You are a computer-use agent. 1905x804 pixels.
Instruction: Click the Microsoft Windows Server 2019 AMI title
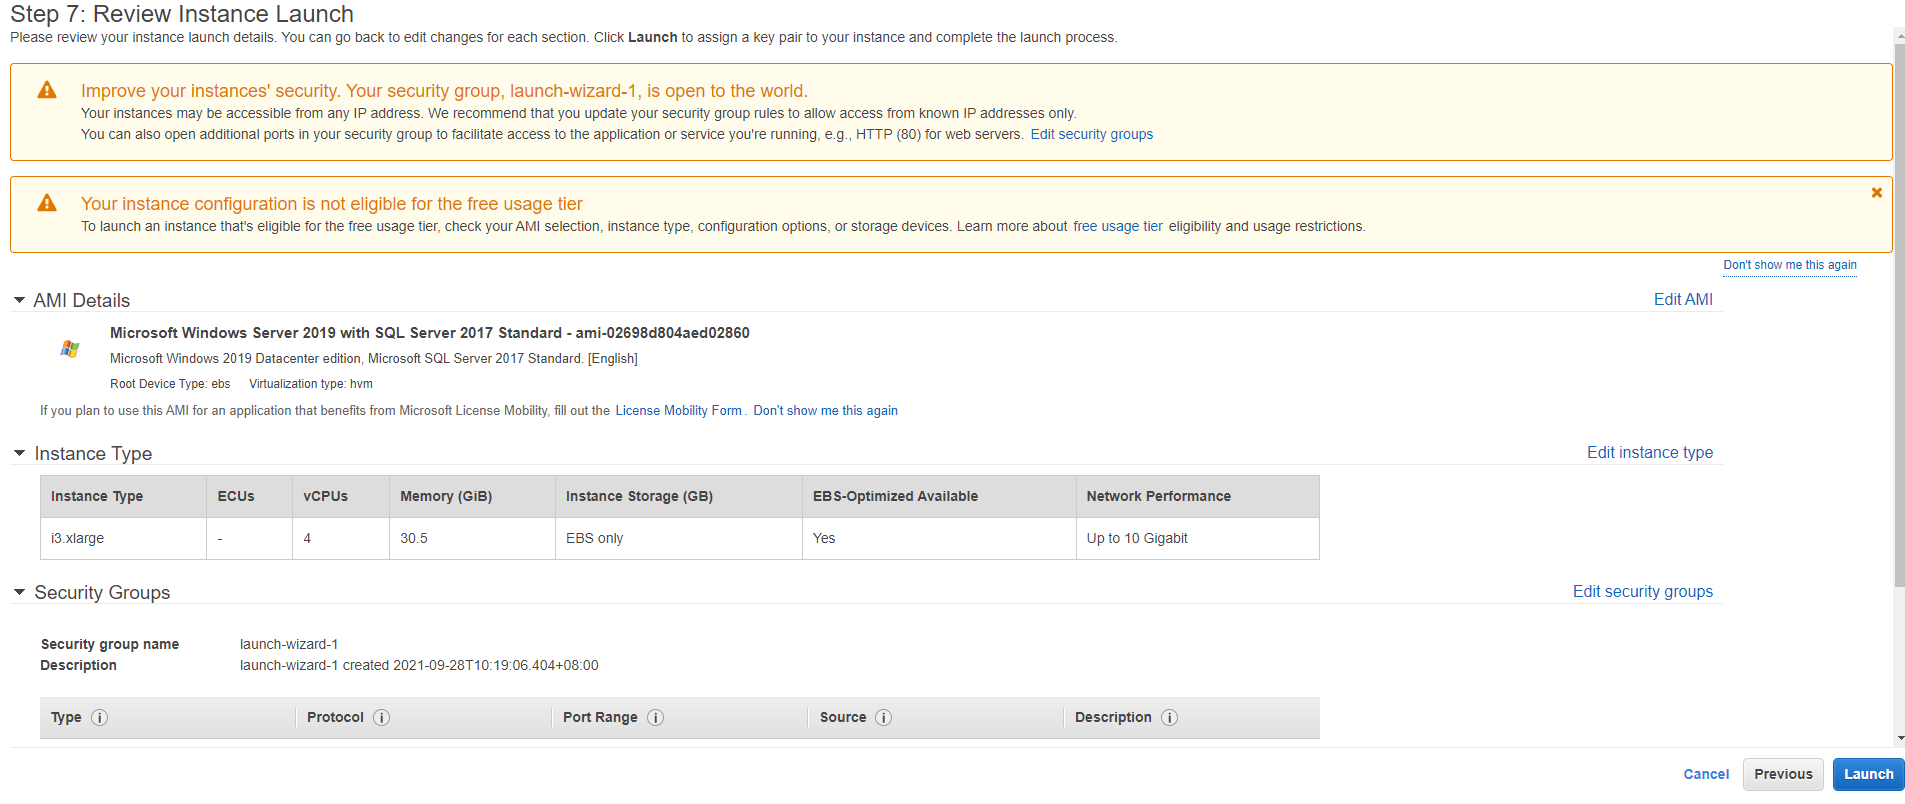[x=429, y=333]
